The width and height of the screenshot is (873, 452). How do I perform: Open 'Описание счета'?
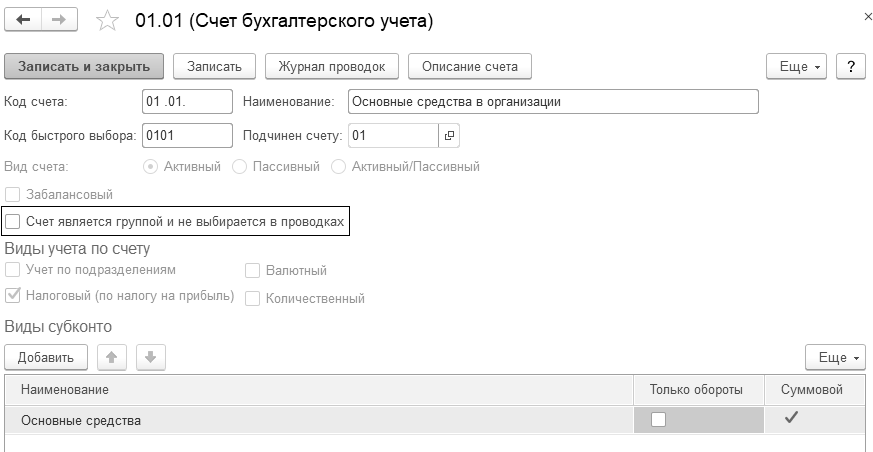(470, 66)
